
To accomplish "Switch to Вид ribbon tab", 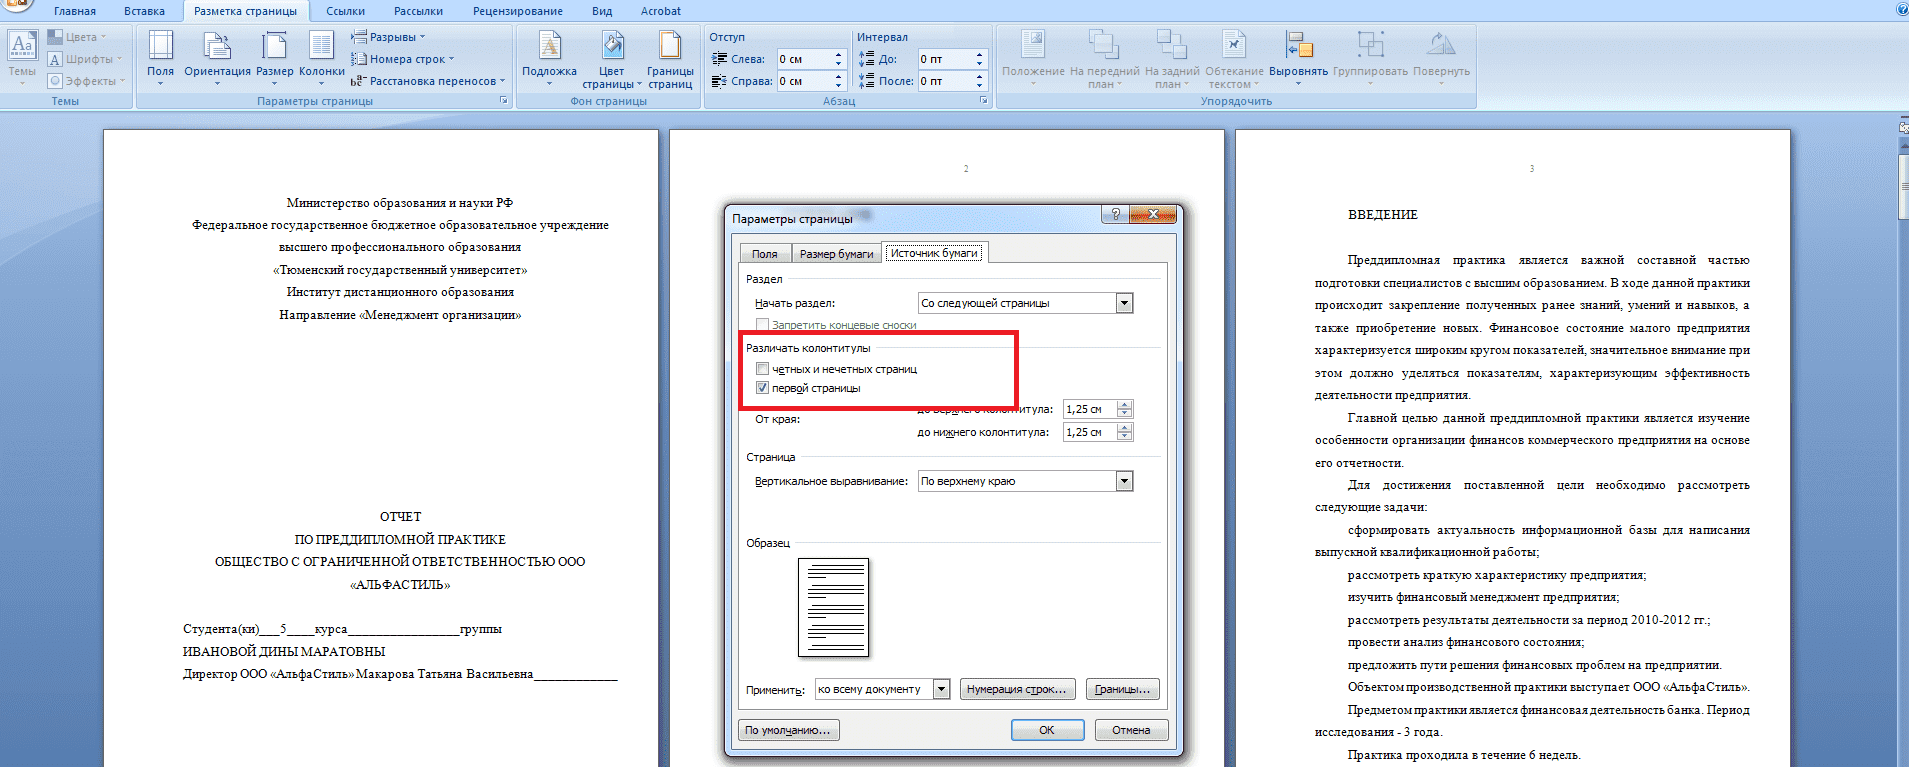I will pyautogui.click(x=602, y=11).
